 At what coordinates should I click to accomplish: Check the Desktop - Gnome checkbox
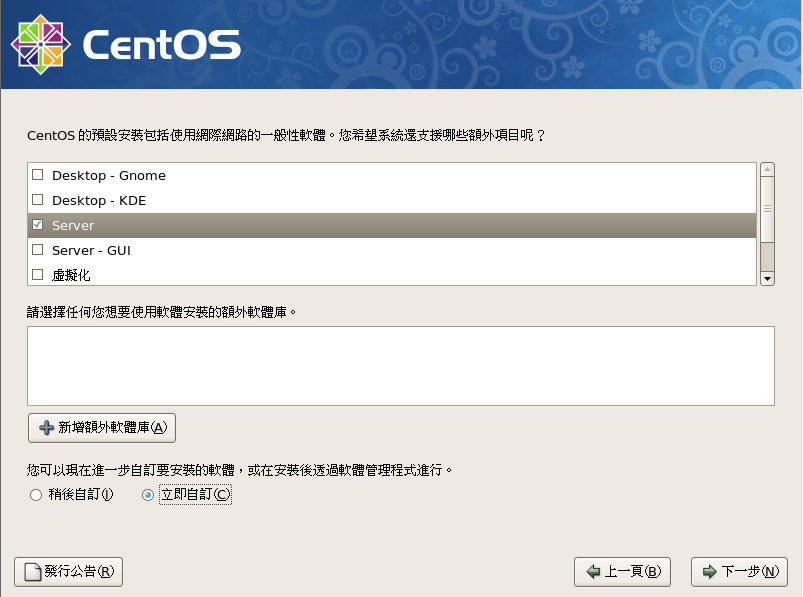pos(37,175)
